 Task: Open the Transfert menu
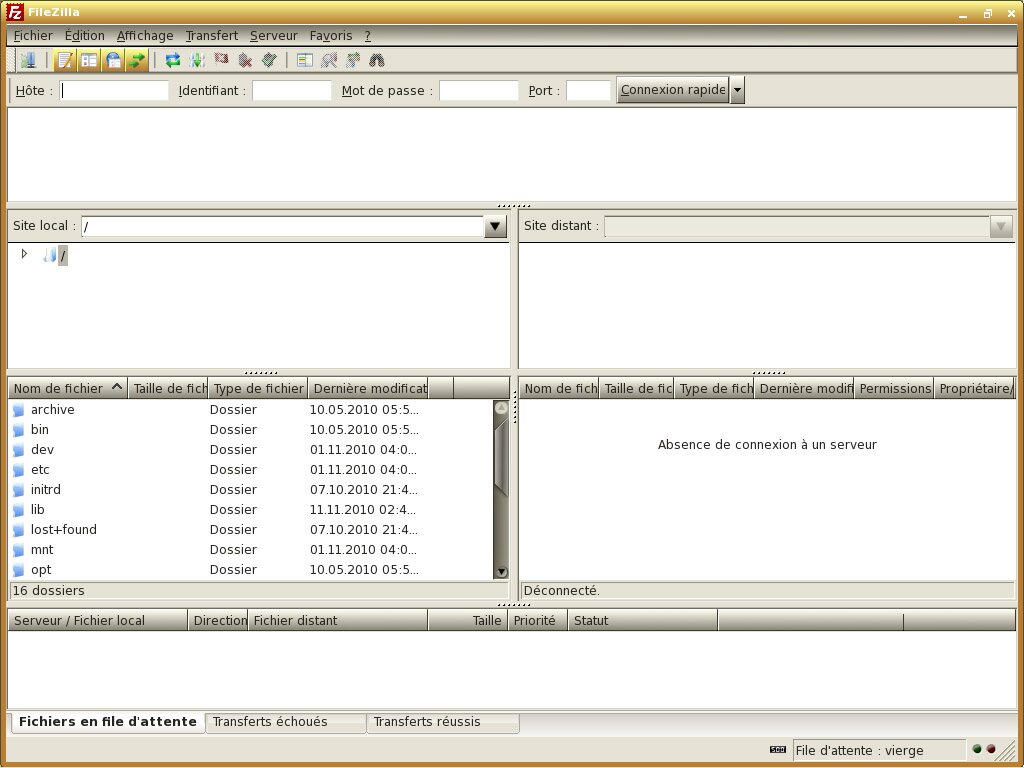tap(212, 36)
